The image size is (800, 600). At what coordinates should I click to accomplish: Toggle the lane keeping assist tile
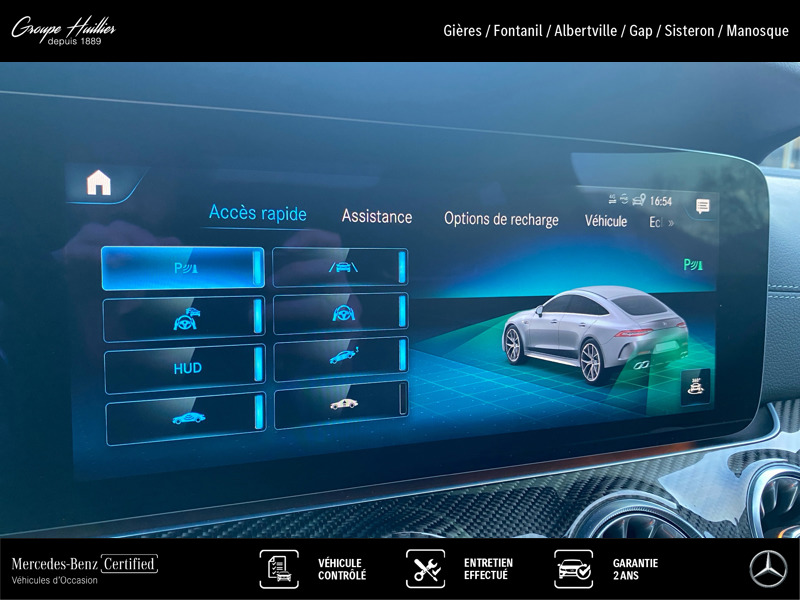(340, 267)
